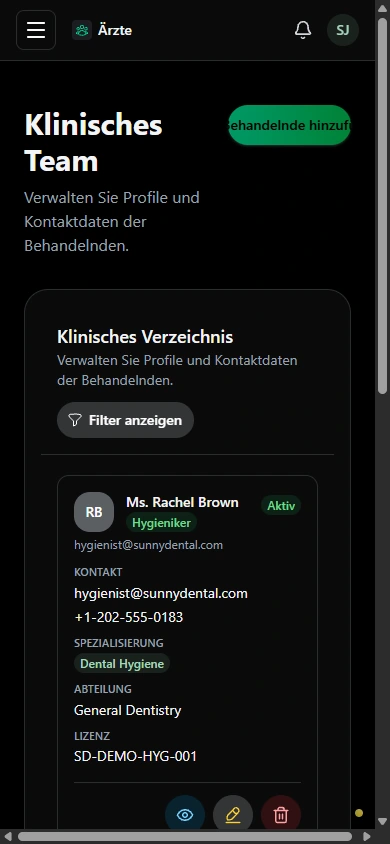Select the name Ms. Rachel Brown
The image size is (390, 844).
[182, 502]
